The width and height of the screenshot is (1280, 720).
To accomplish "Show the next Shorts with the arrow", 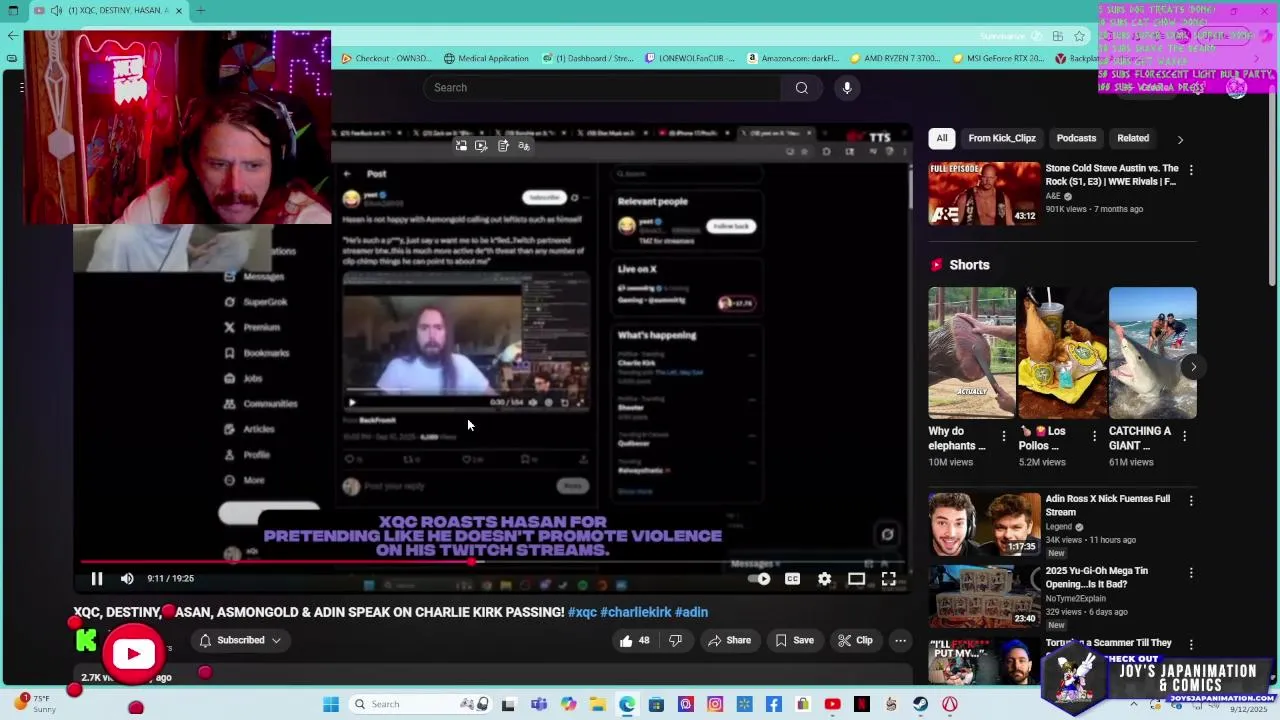I will (1193, 367).
